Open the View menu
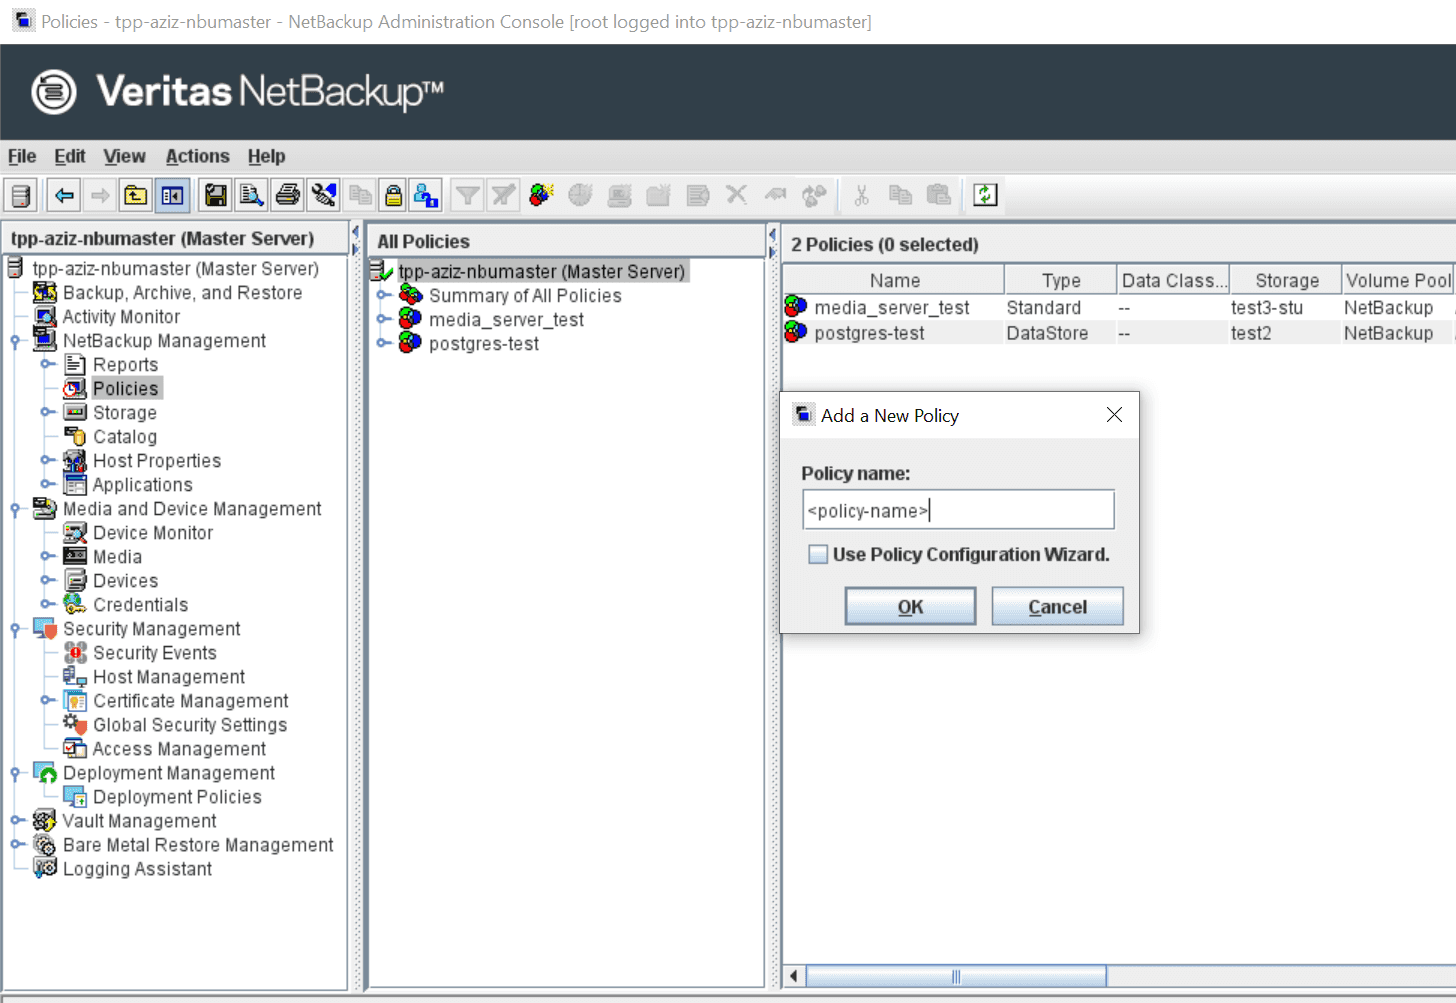 [123, 156]
